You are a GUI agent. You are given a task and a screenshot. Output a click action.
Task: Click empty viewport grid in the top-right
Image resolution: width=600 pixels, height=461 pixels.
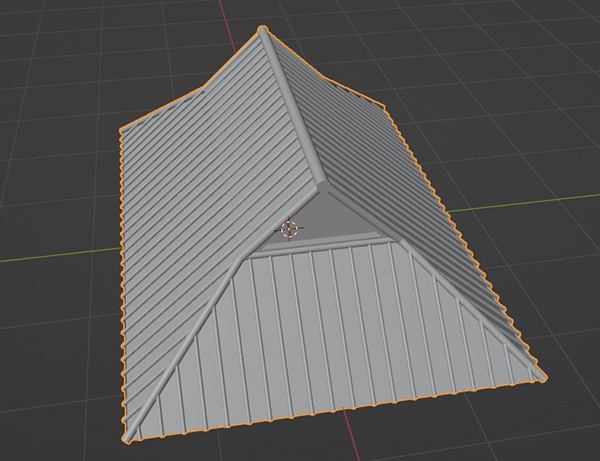520,60
